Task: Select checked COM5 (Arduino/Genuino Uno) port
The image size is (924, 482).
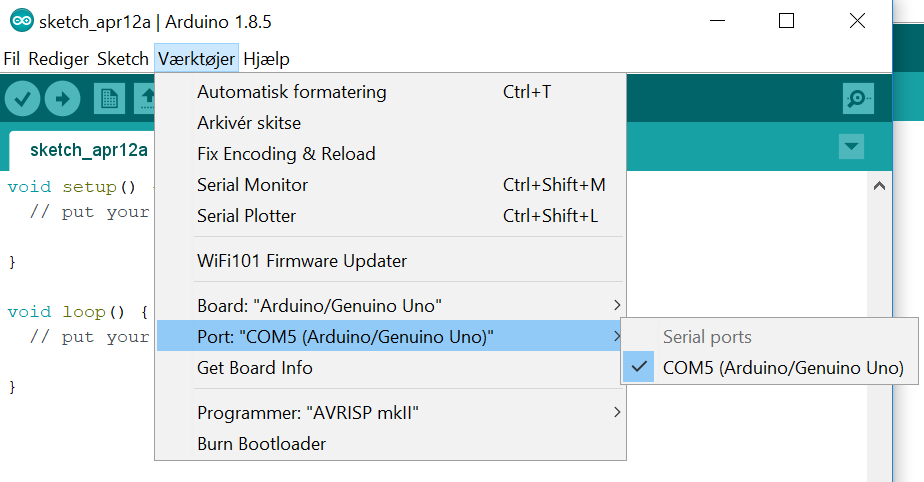Action: click(782, 368)
